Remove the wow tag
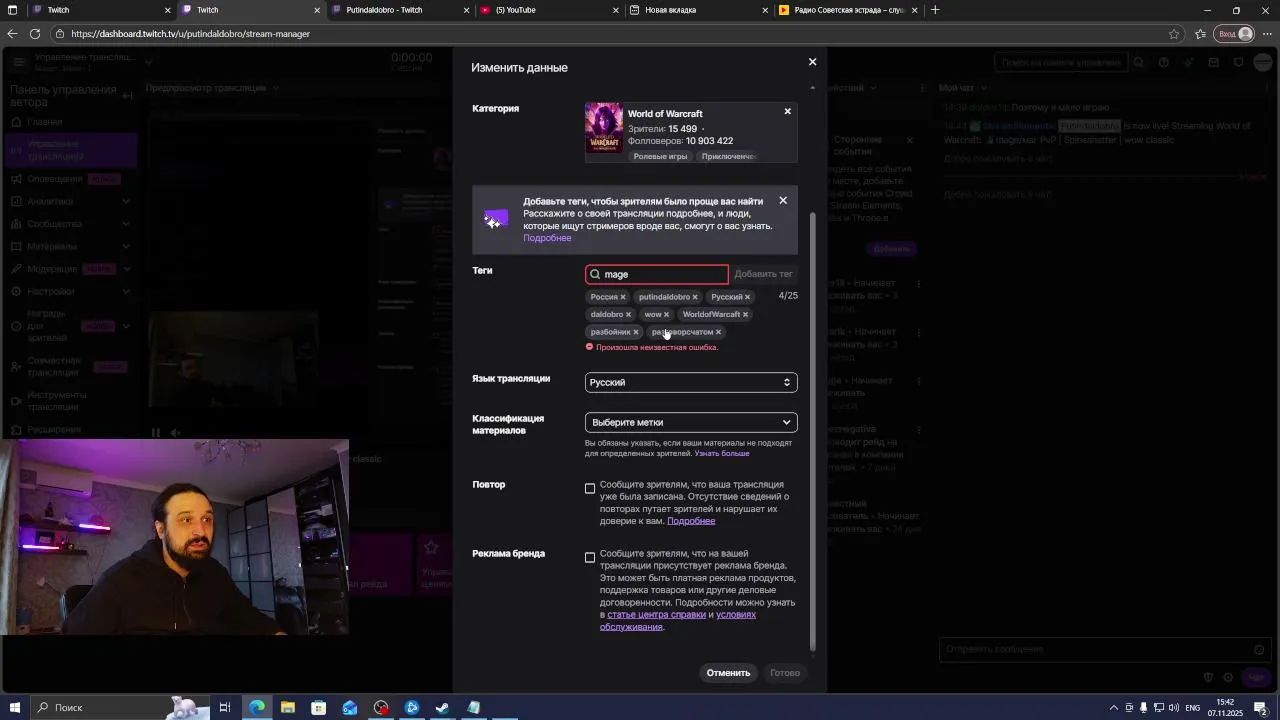 tap(666, 315)
